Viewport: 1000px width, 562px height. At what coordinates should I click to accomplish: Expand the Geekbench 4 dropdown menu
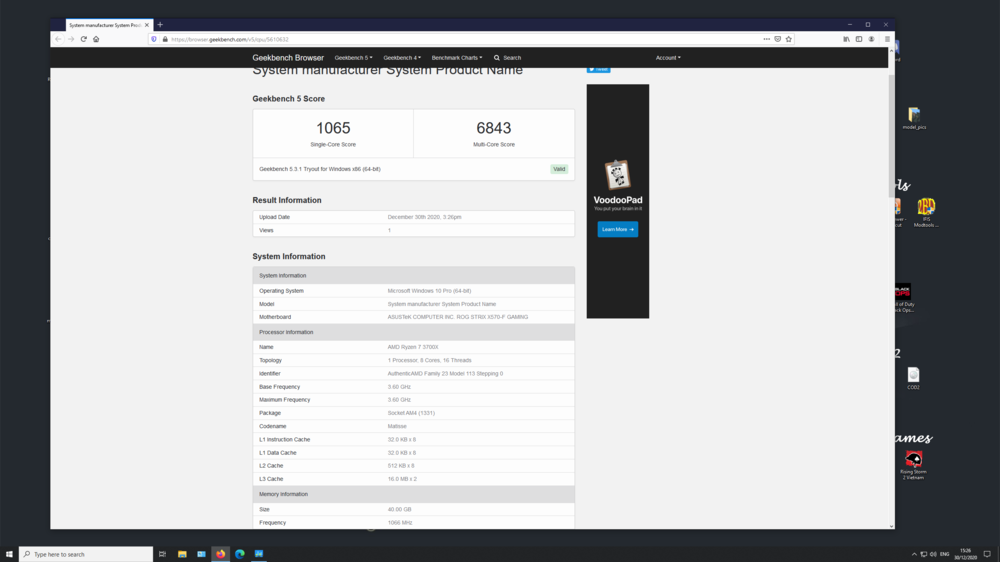[x=401, y=58]
